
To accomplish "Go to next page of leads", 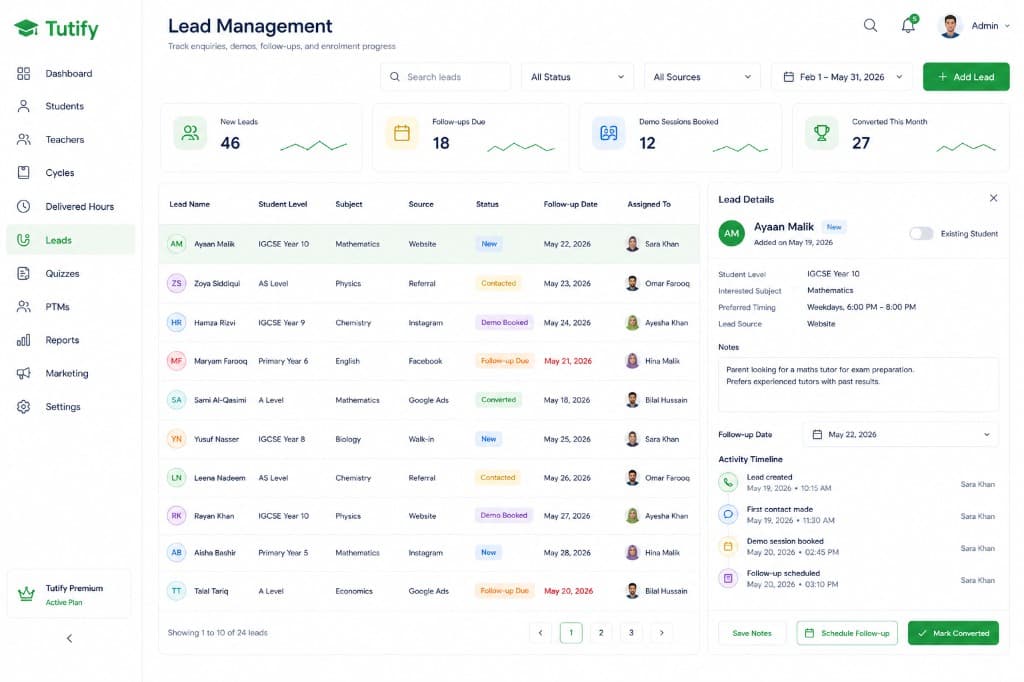I will click(662, 632).
